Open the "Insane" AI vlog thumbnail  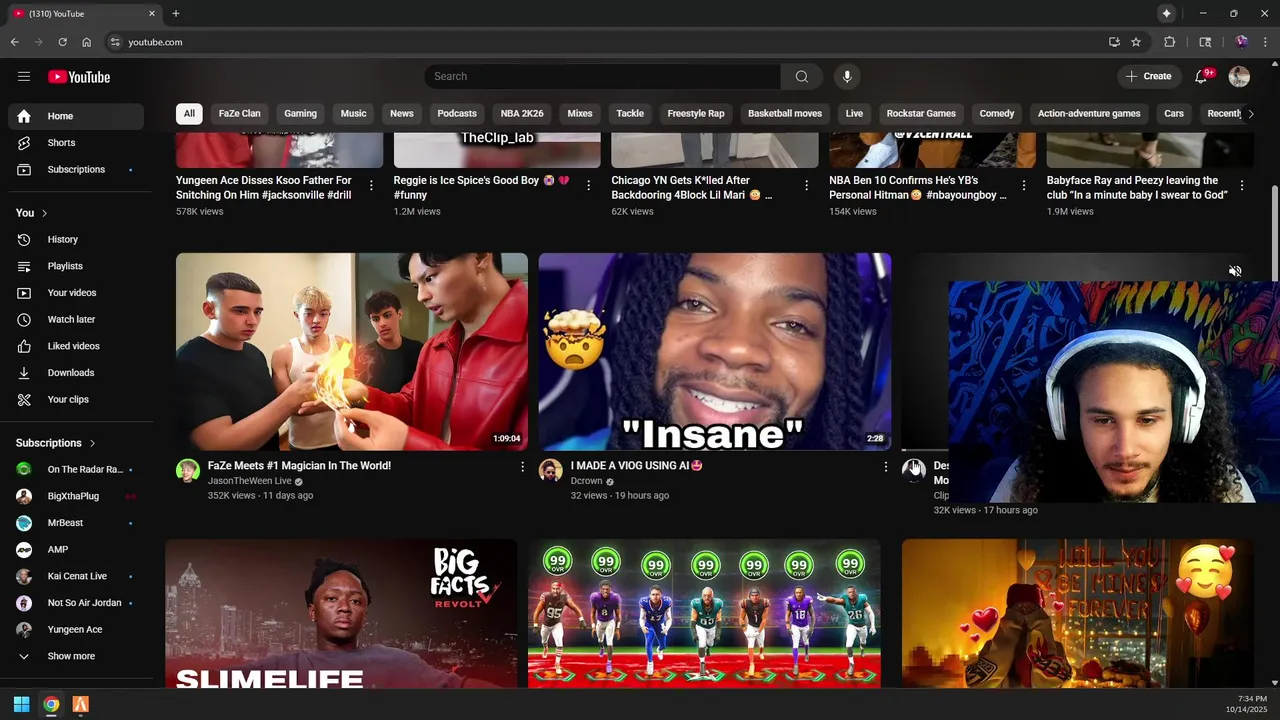click(x=715, y=352)
